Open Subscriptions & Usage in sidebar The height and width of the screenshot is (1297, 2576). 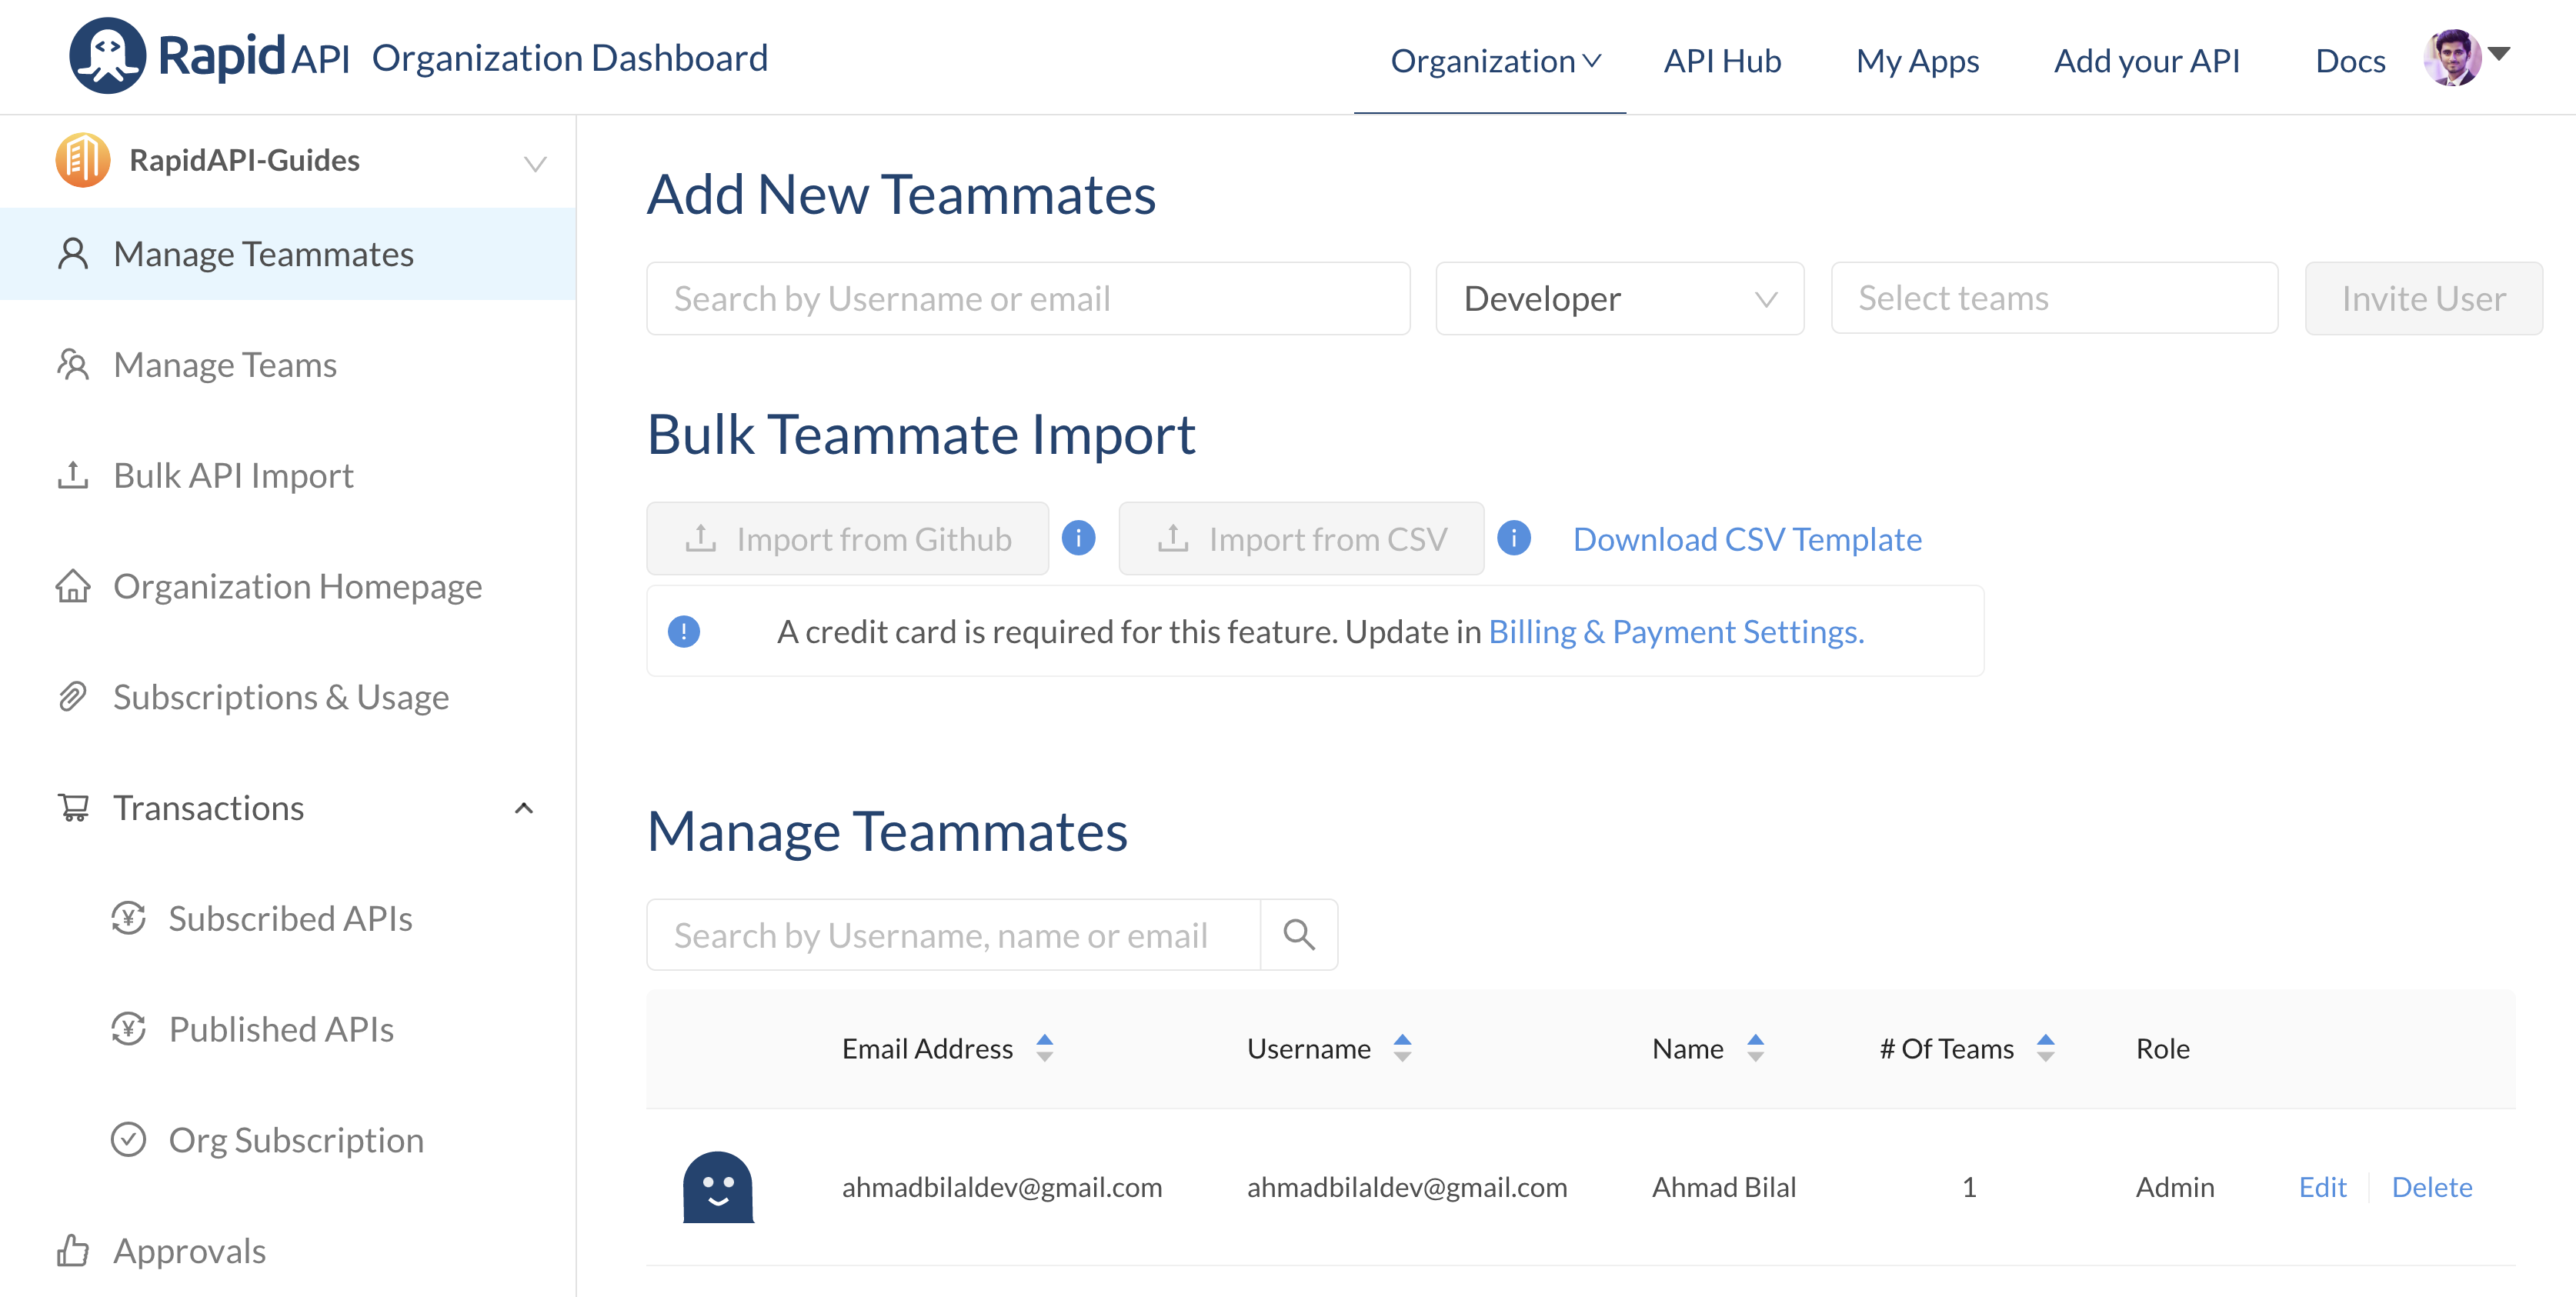[x=280, y=697]
